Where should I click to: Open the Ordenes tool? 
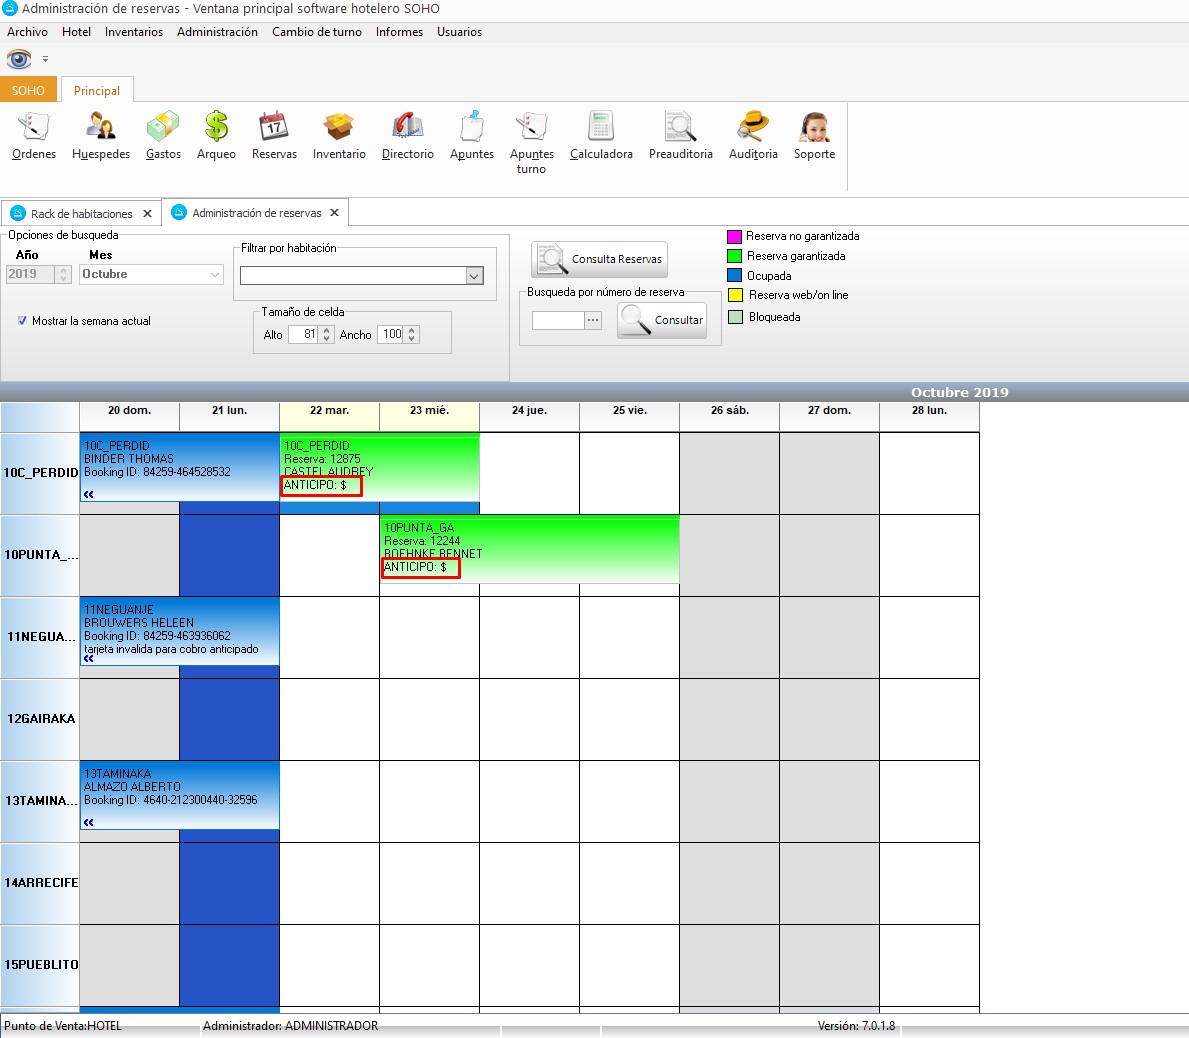pos(34,136)
